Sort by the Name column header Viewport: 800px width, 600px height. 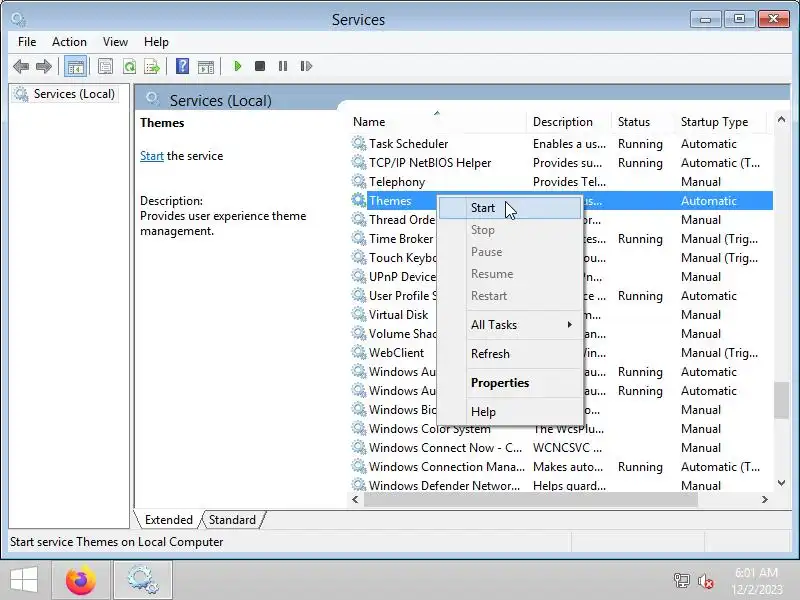click(x=438, y=122)
